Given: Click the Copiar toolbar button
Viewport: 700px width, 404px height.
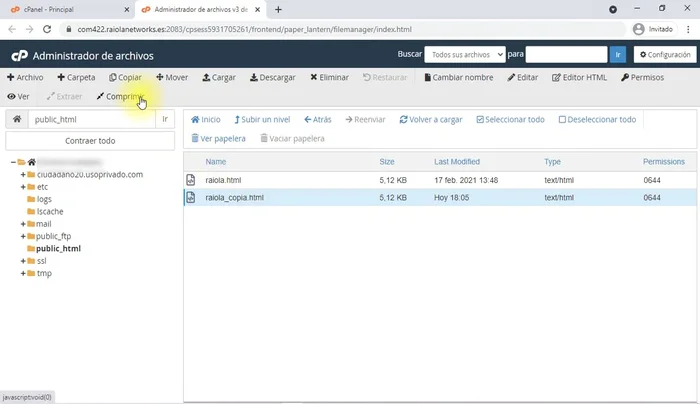Looking at the screenshot, I should click(125, 77).
